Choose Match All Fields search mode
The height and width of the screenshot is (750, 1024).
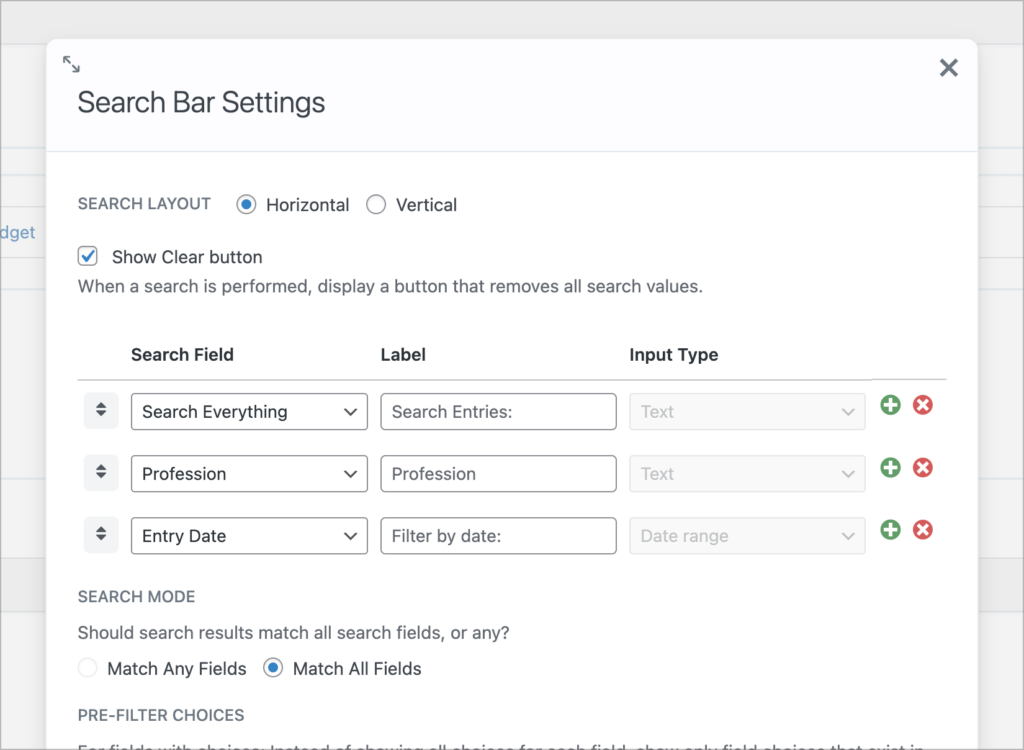(x=273, y=668)
